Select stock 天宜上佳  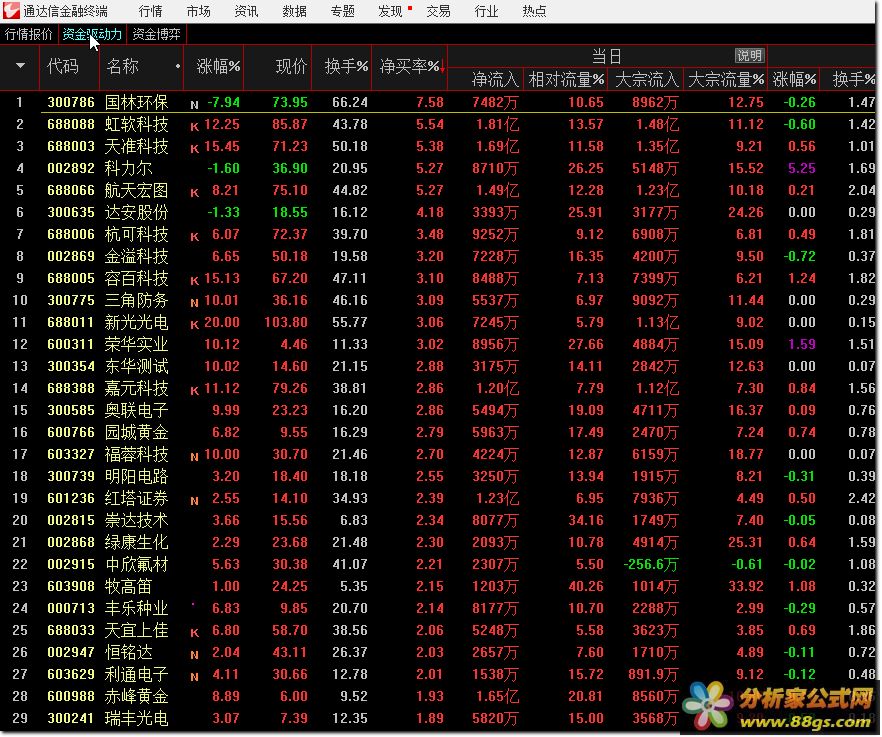pos(137,630)
